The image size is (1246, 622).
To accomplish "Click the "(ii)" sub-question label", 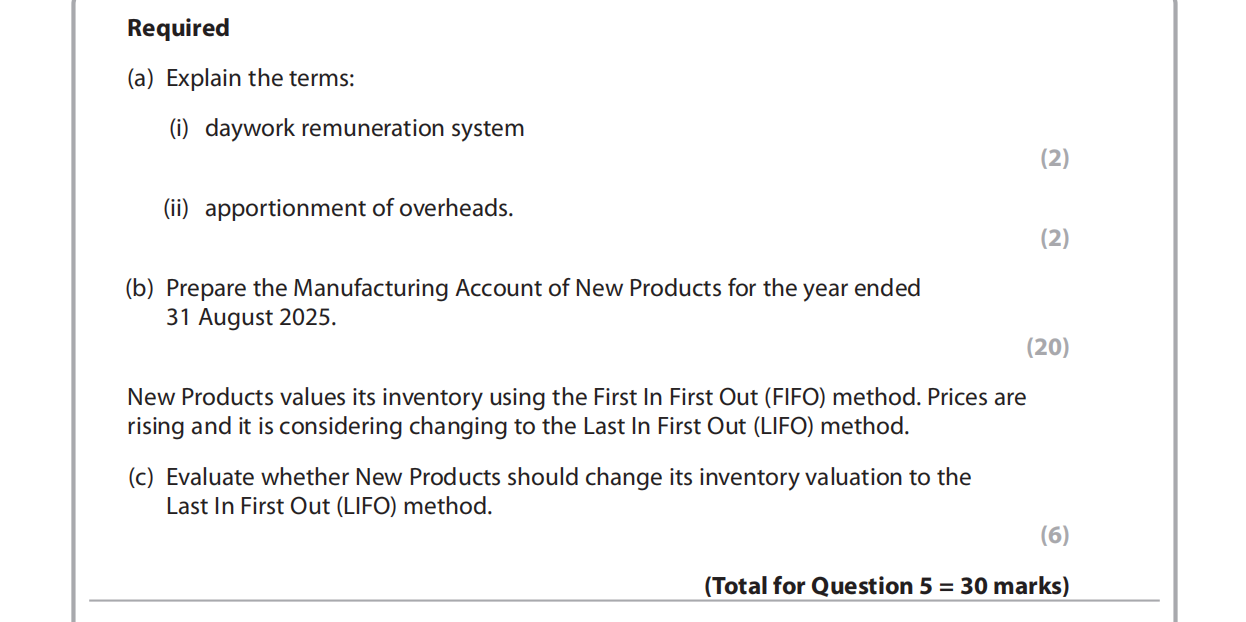I will [x=176, y=208].
